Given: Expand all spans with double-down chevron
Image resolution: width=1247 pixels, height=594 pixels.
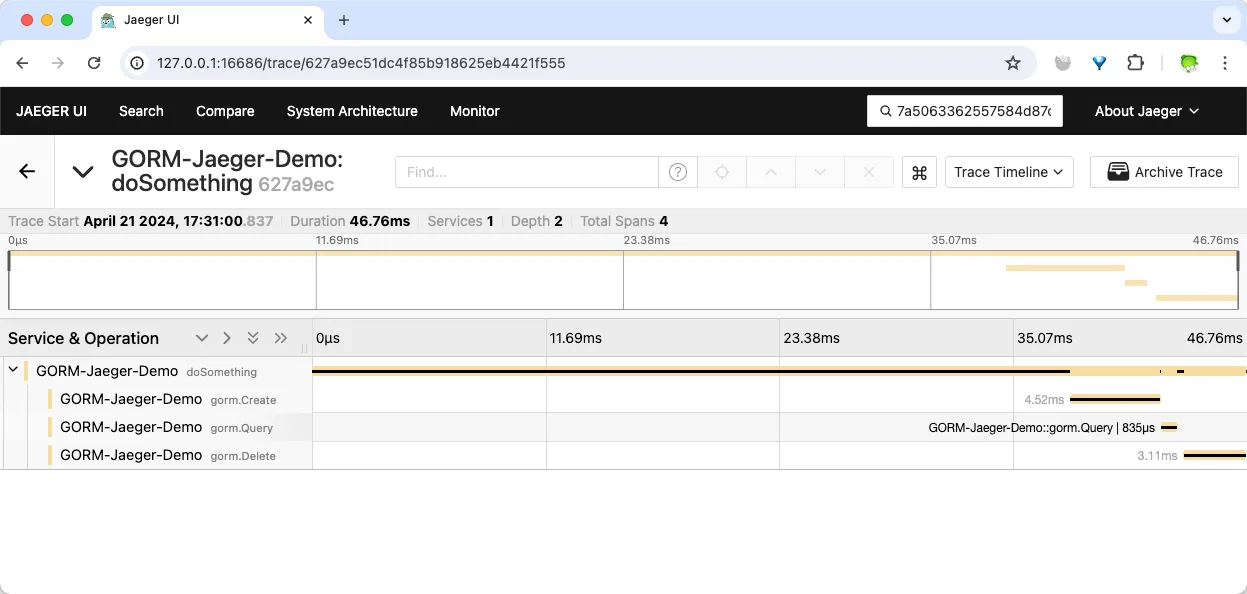Looking at the screenshot, I should point(253,338).
